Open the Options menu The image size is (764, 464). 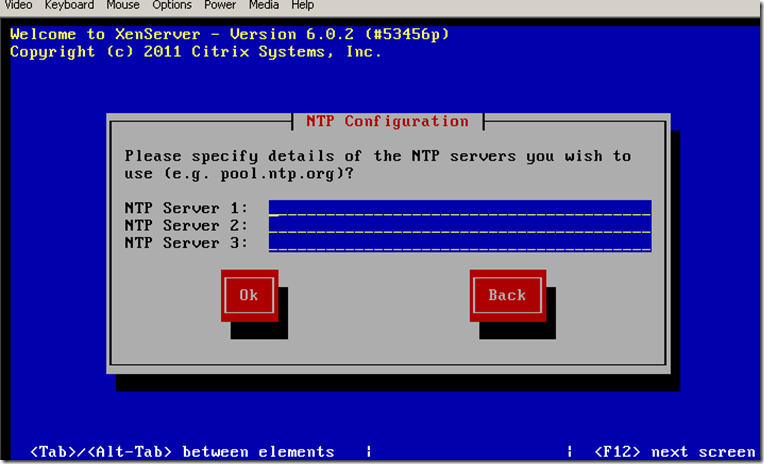(172, 5)
